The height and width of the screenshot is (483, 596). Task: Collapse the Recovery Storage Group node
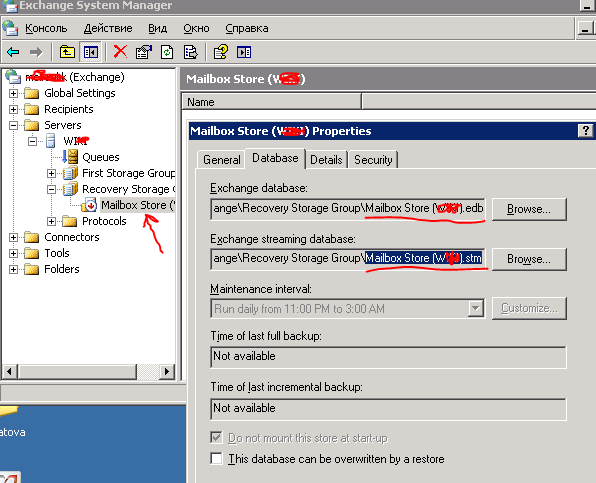click(51, 189)
